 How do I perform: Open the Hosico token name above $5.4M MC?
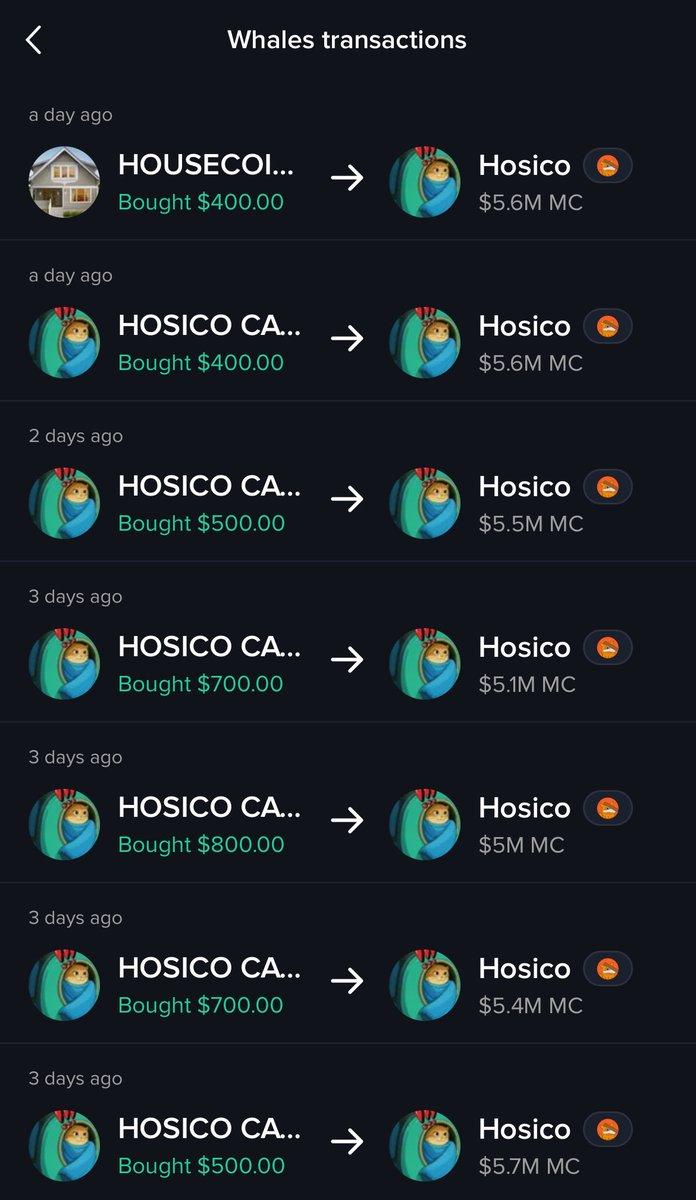coord(524,969)
